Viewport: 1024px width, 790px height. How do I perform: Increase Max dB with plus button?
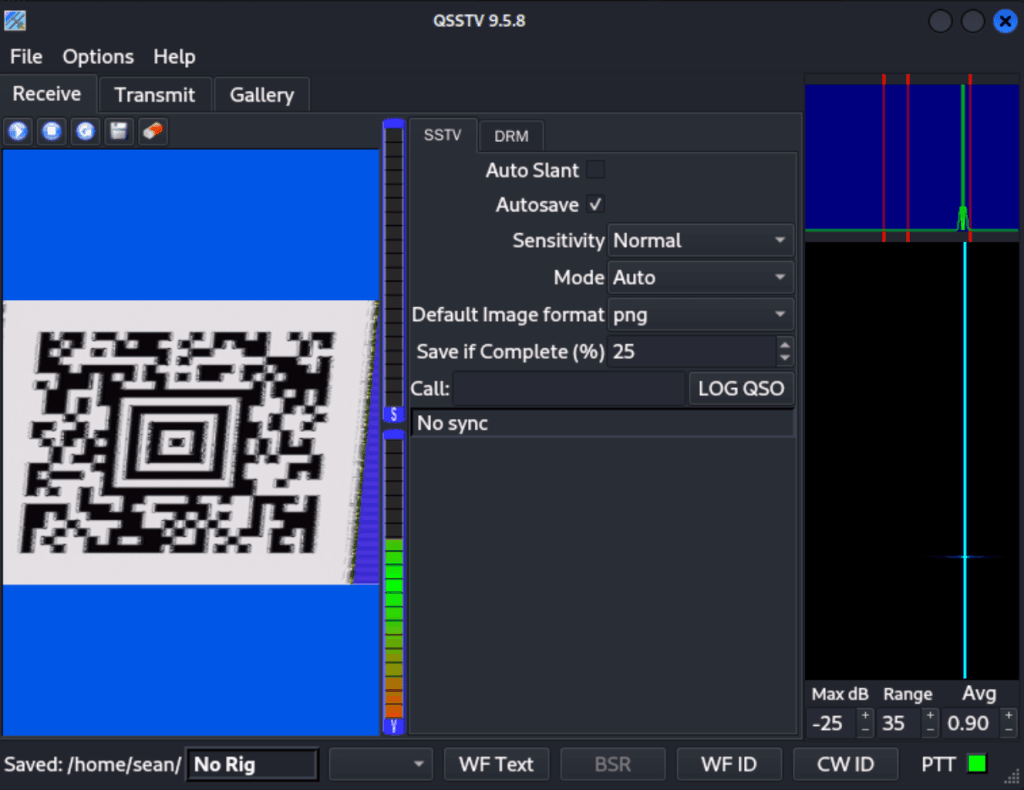tap(865, 716)
